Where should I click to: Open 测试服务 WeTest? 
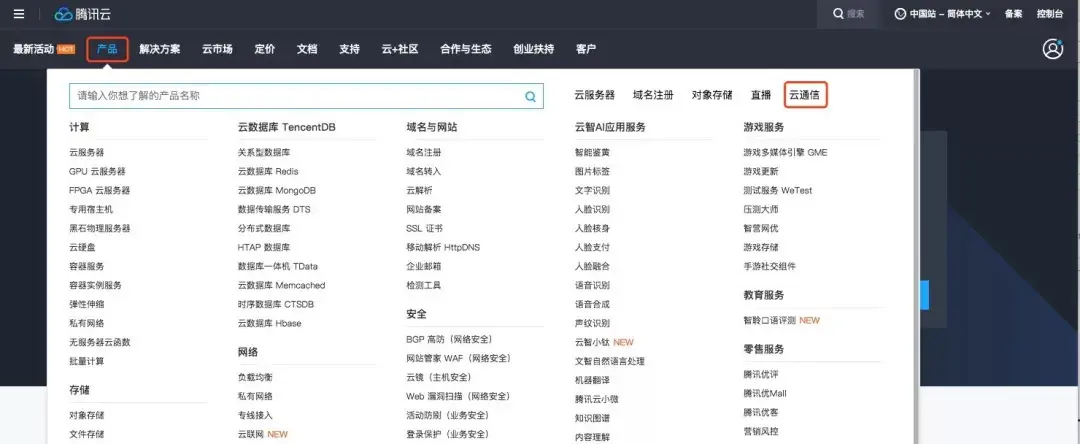(x=778, y=190)
